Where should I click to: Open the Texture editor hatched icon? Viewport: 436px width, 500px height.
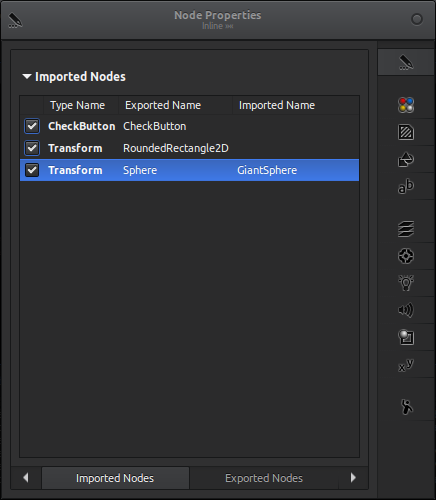click(406, 132)
